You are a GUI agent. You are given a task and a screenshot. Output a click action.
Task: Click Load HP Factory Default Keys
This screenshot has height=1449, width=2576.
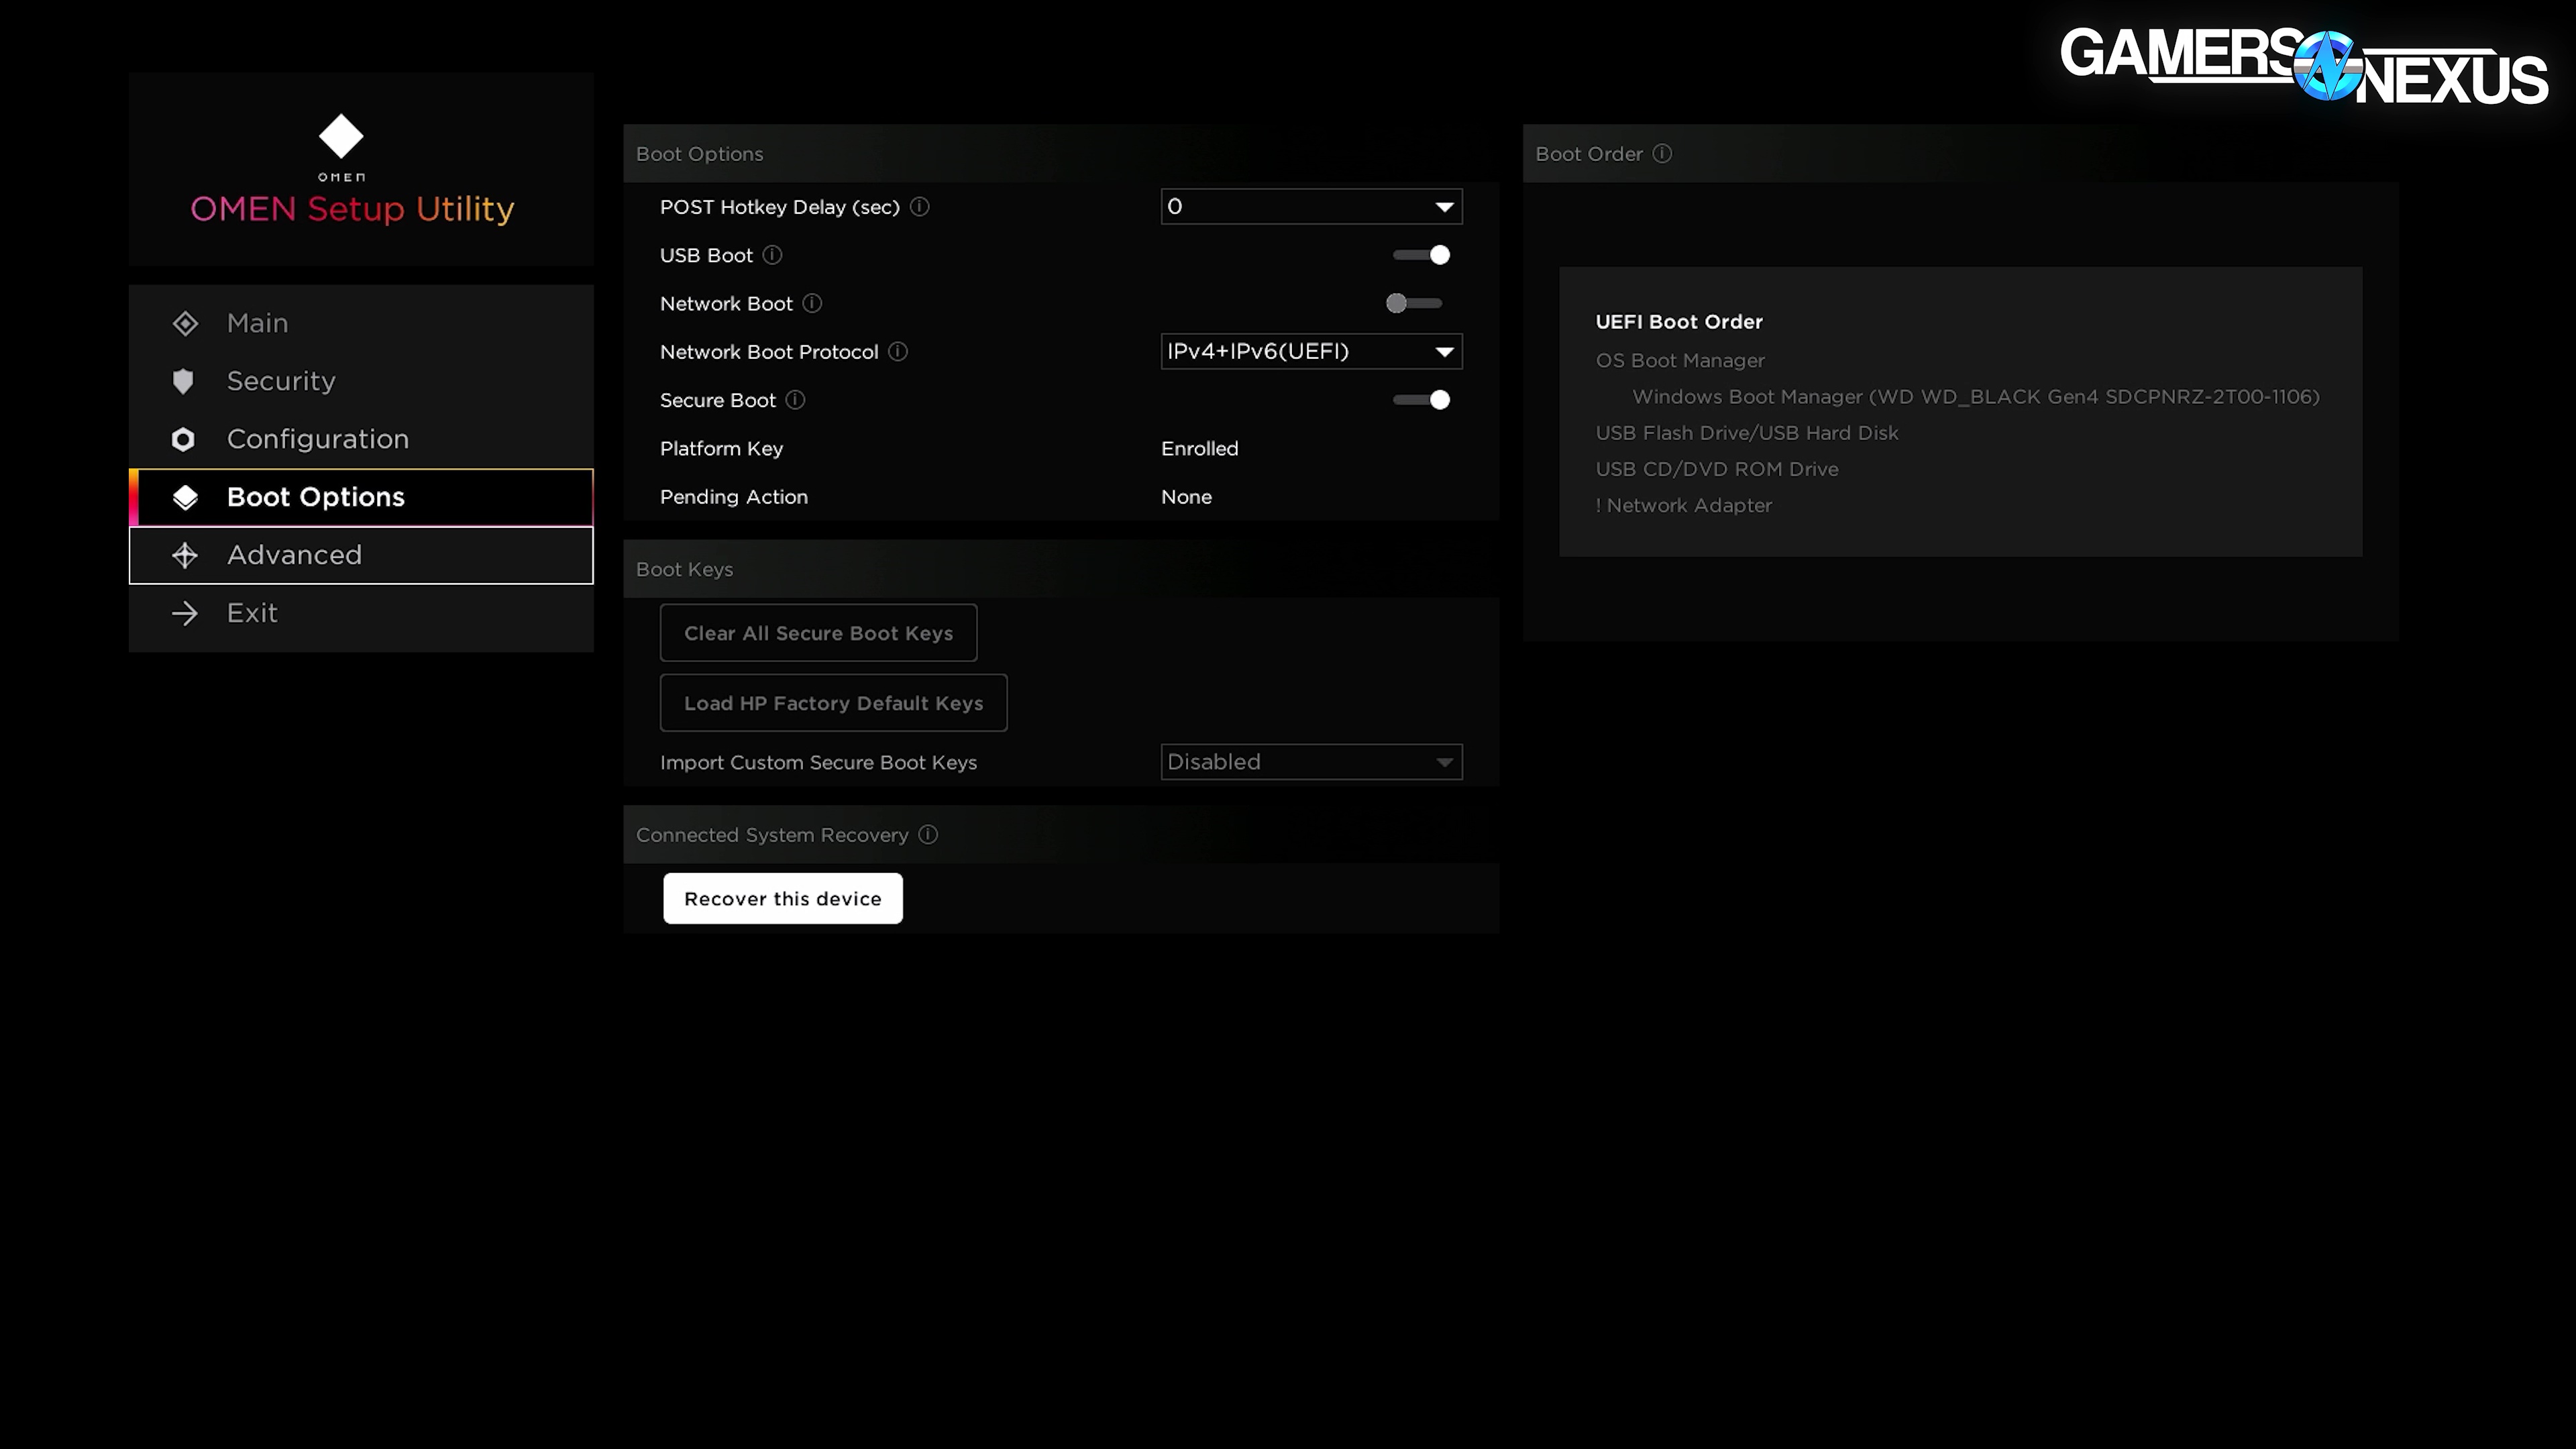[833, 703]
